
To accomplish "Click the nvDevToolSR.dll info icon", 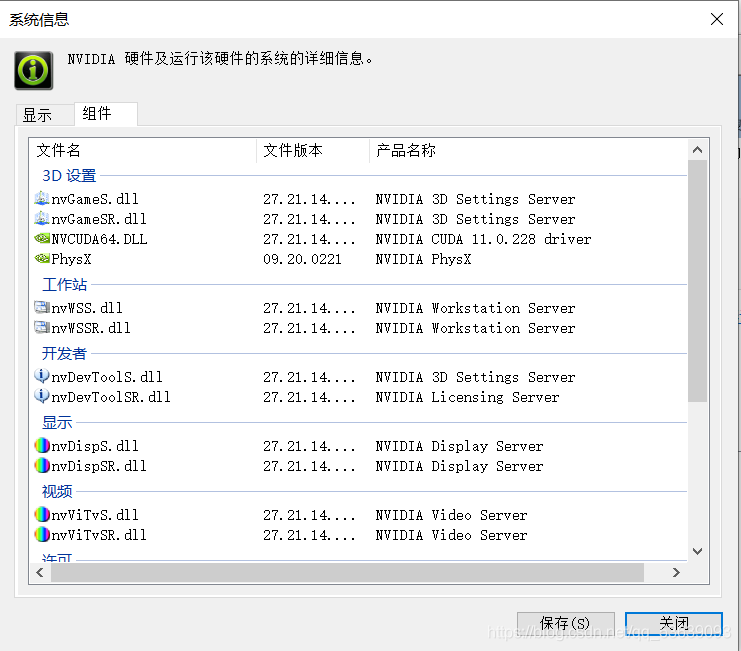I will 42,396.
